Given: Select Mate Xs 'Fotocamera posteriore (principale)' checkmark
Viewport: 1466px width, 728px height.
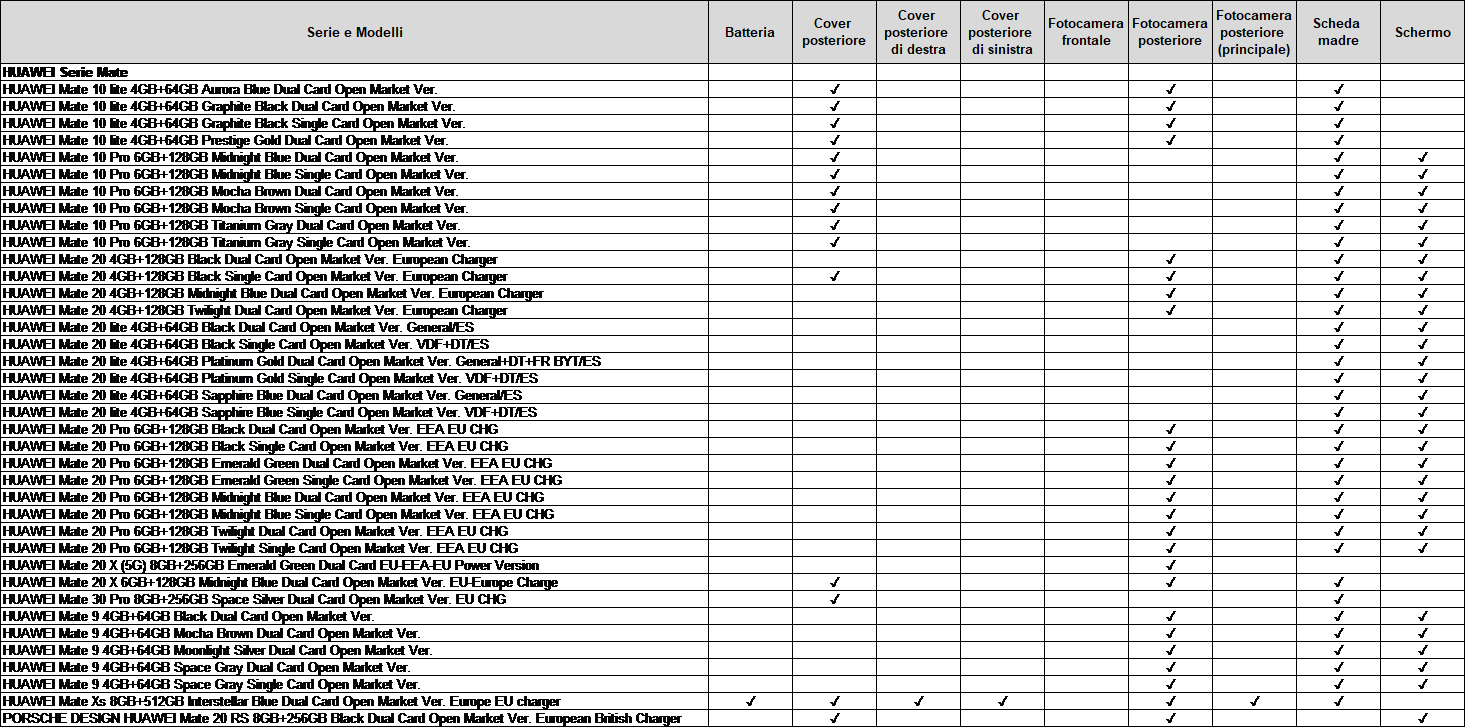Looking at the screenshot, I should click(x=1254, y=702).
